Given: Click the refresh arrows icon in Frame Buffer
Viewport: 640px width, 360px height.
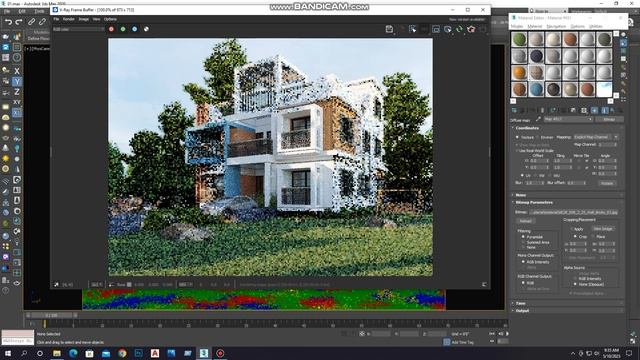Looking at the screenshot, I should pyautogui.click(x=459, y=29).
